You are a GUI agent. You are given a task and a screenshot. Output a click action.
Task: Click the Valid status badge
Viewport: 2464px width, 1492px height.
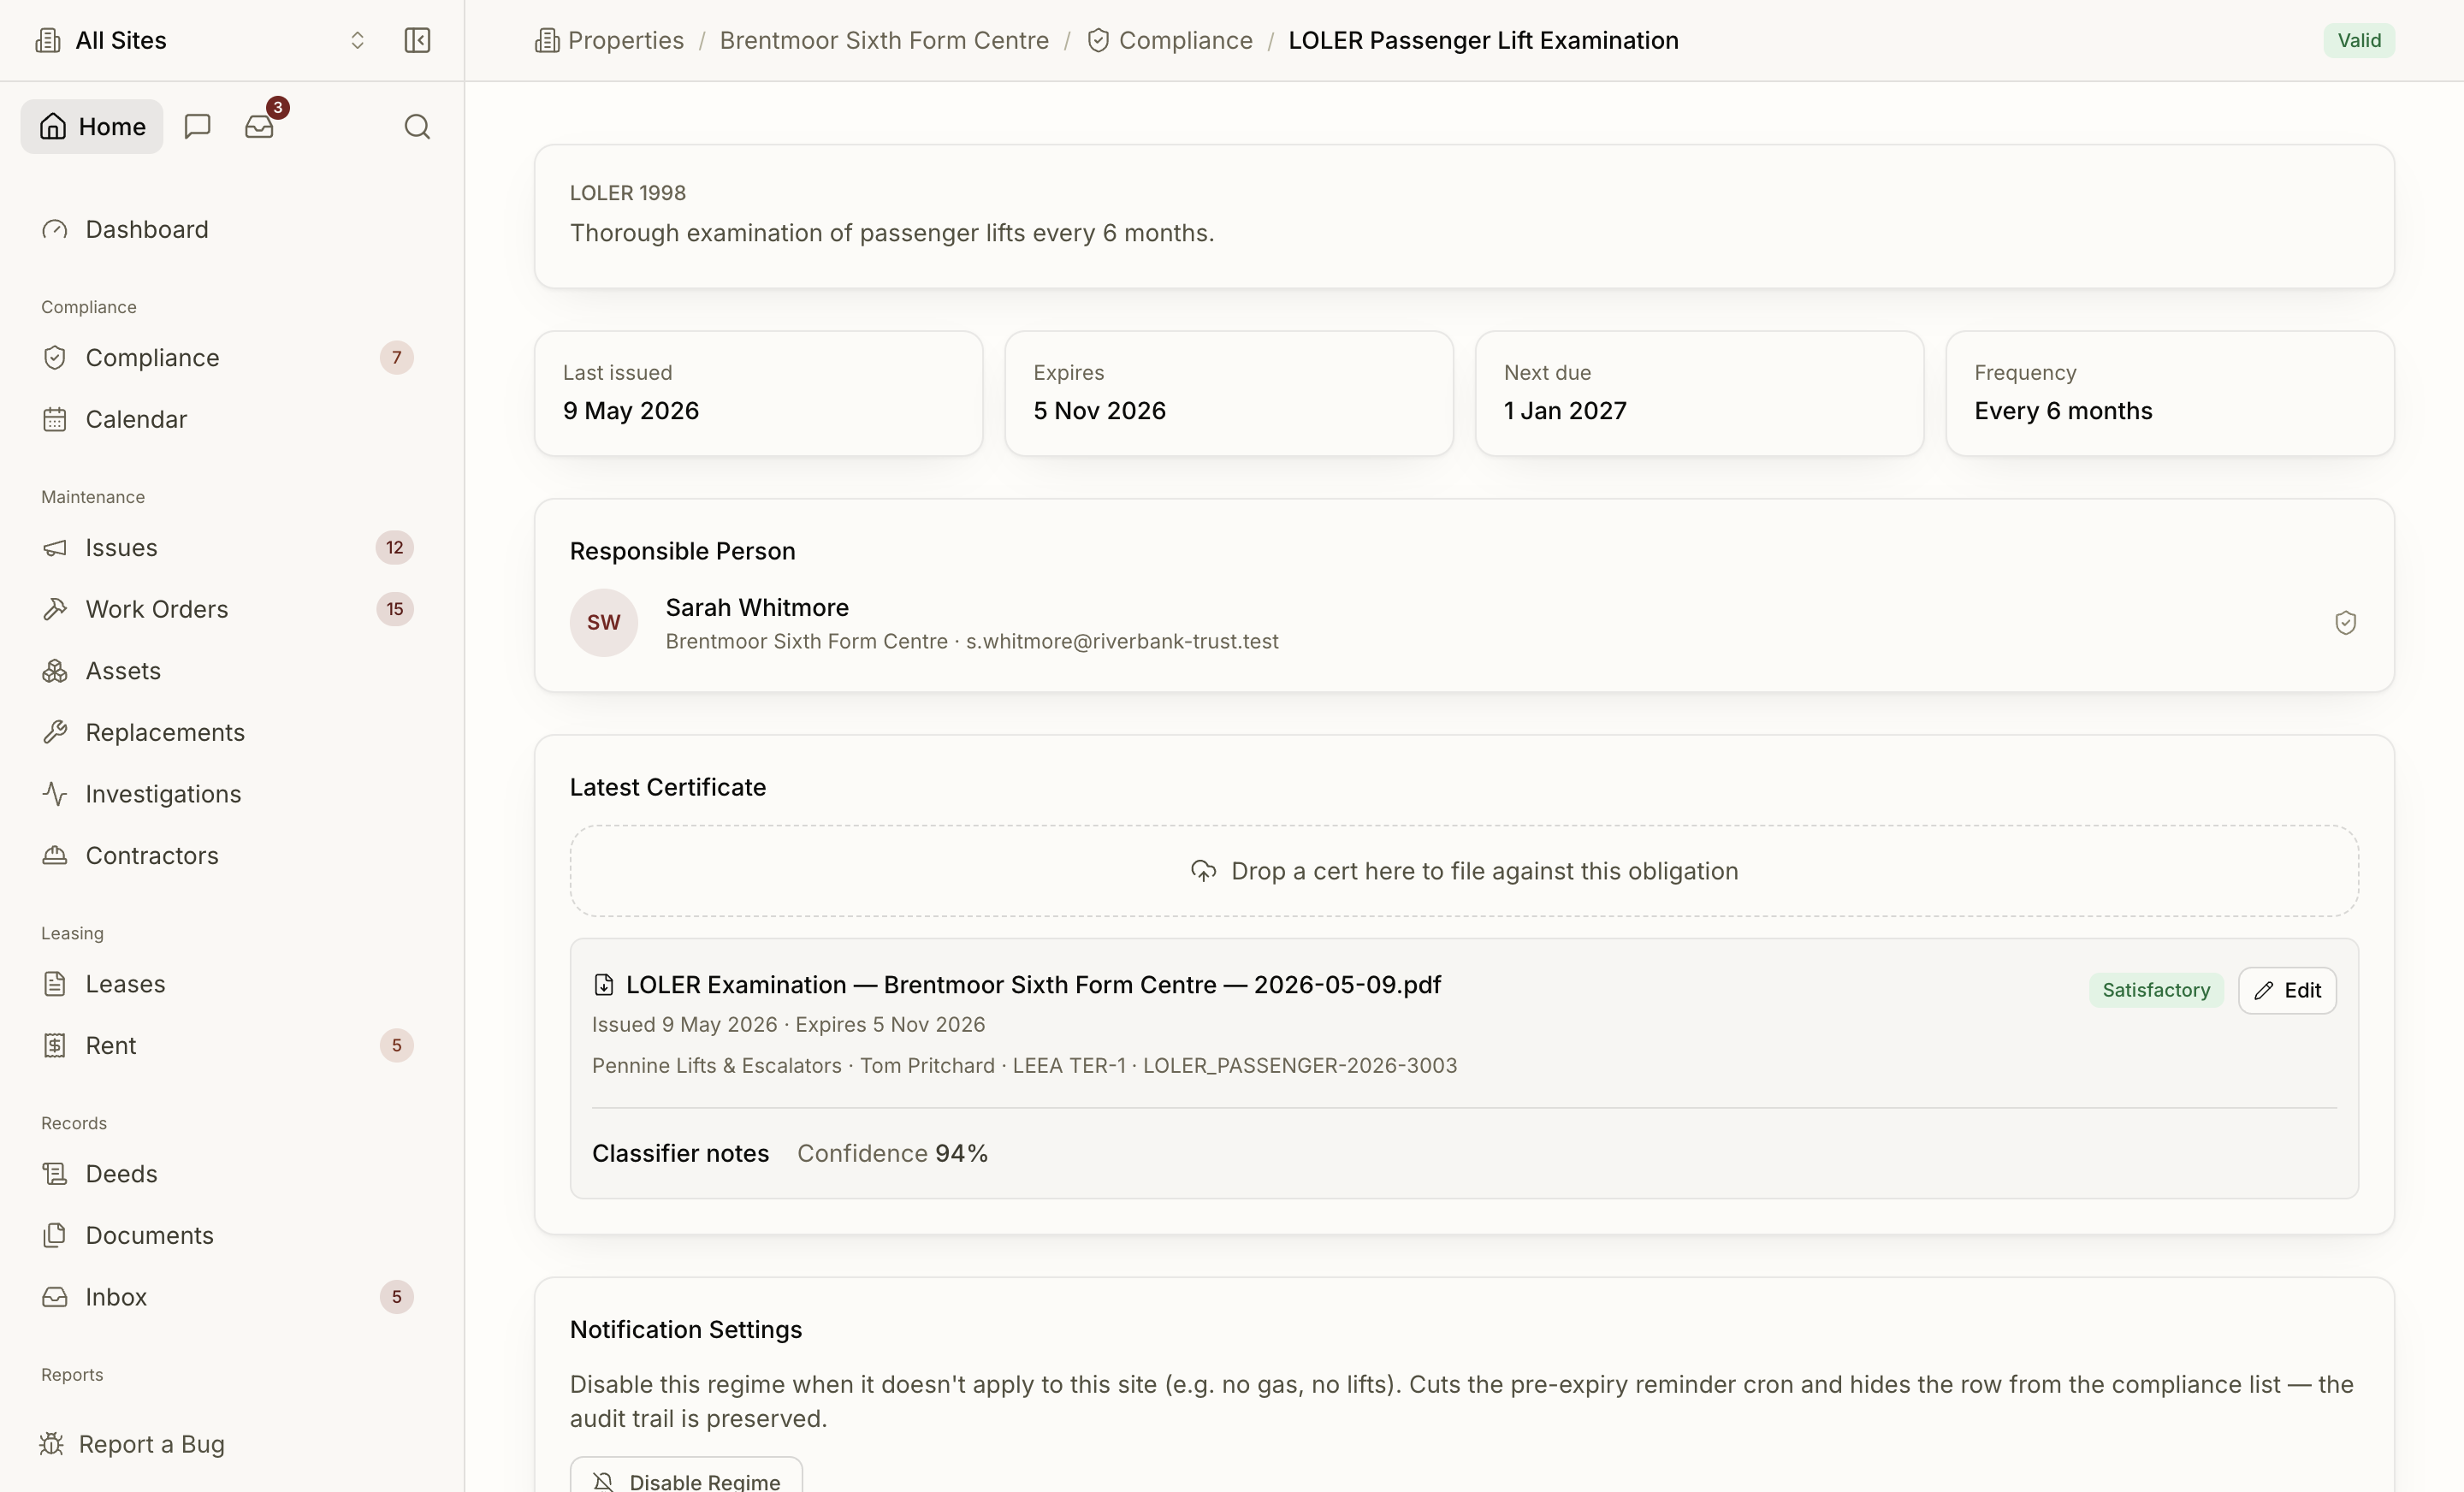pos(2359,40)
